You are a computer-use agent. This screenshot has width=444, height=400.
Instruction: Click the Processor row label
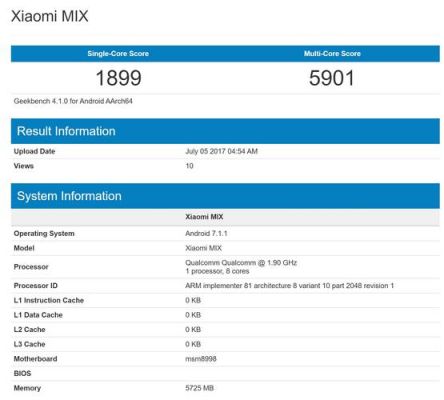point(31,267)
